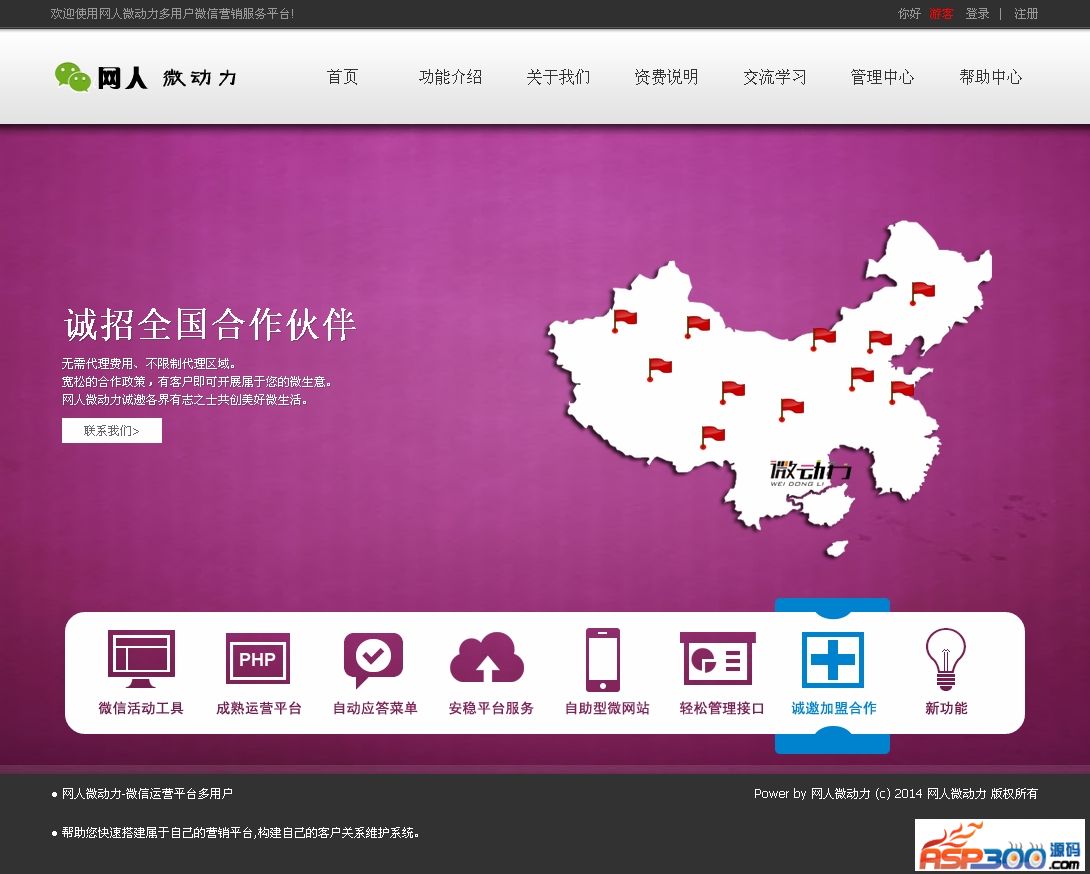Click the 成熟运营平台 label

tap(259, 708)
